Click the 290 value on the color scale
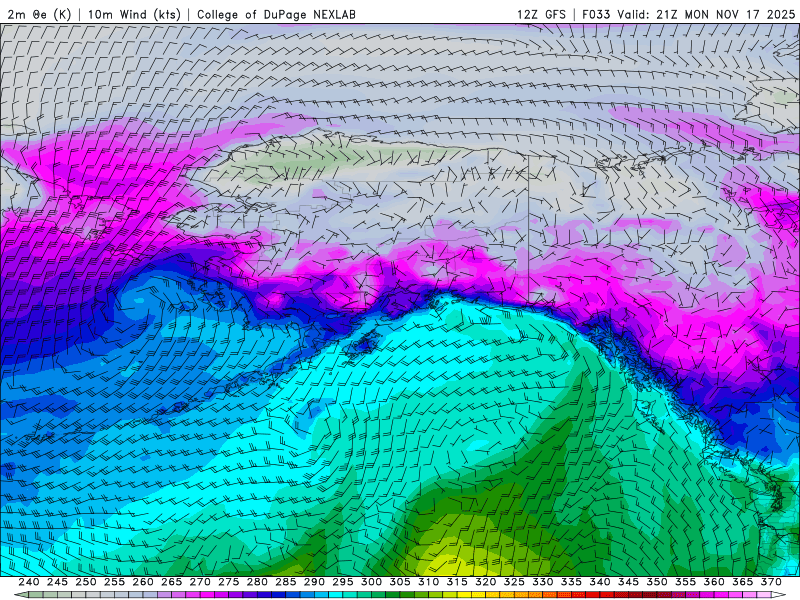 314,582
